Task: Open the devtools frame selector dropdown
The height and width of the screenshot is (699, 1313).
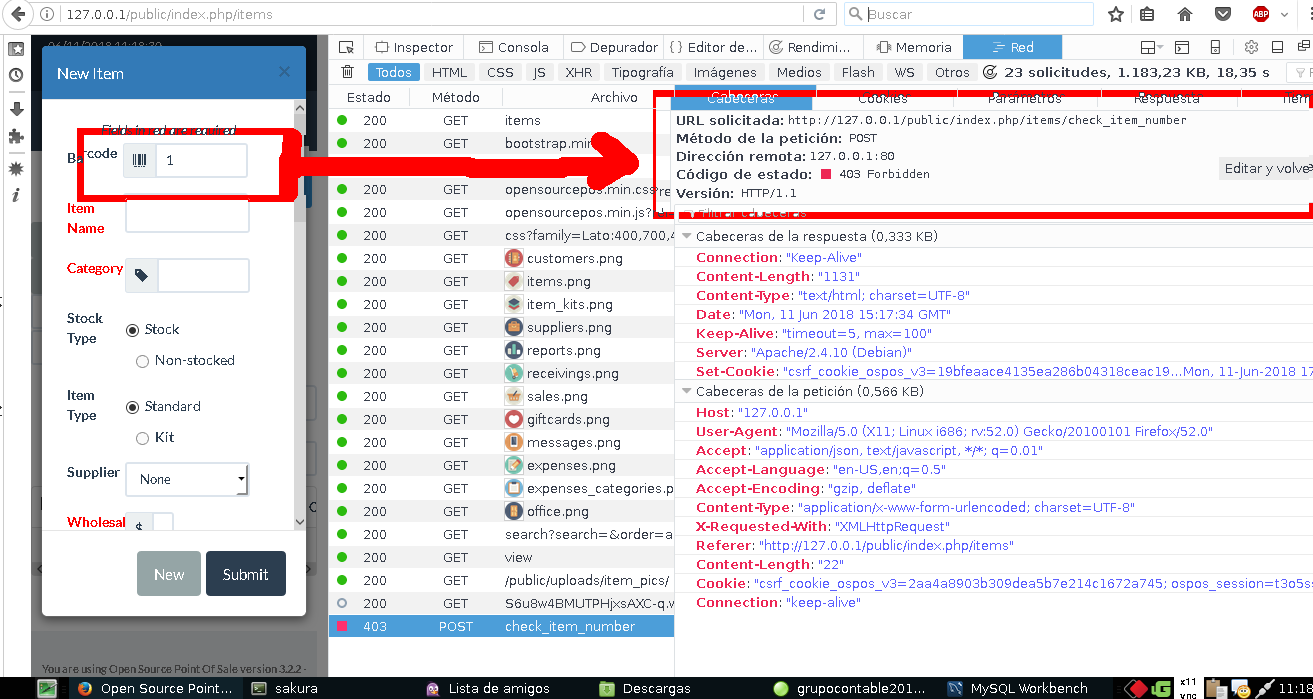Action: point(1154,47)
